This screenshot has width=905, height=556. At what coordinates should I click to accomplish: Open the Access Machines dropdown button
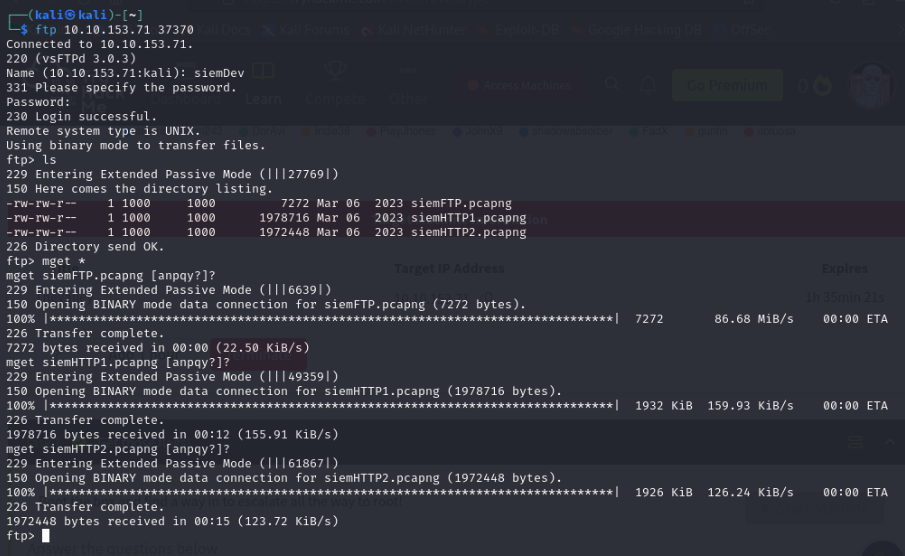(521, 85)
